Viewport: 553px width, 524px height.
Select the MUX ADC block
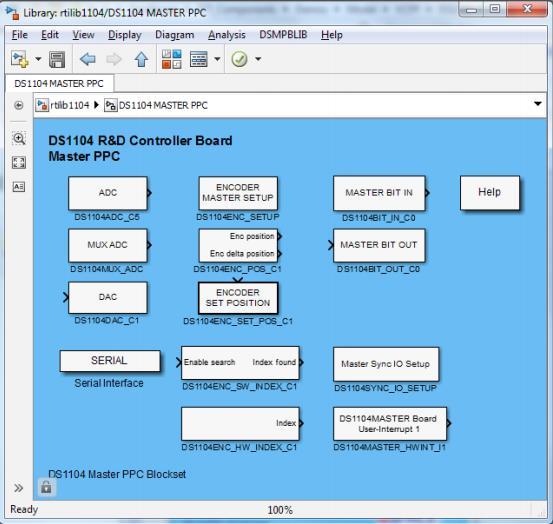point(108,245)
